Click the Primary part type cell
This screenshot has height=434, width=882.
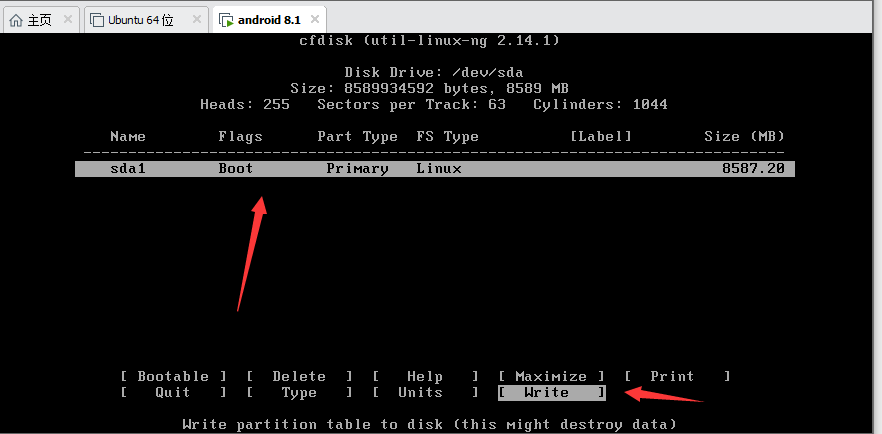click(x=358, y=169)
